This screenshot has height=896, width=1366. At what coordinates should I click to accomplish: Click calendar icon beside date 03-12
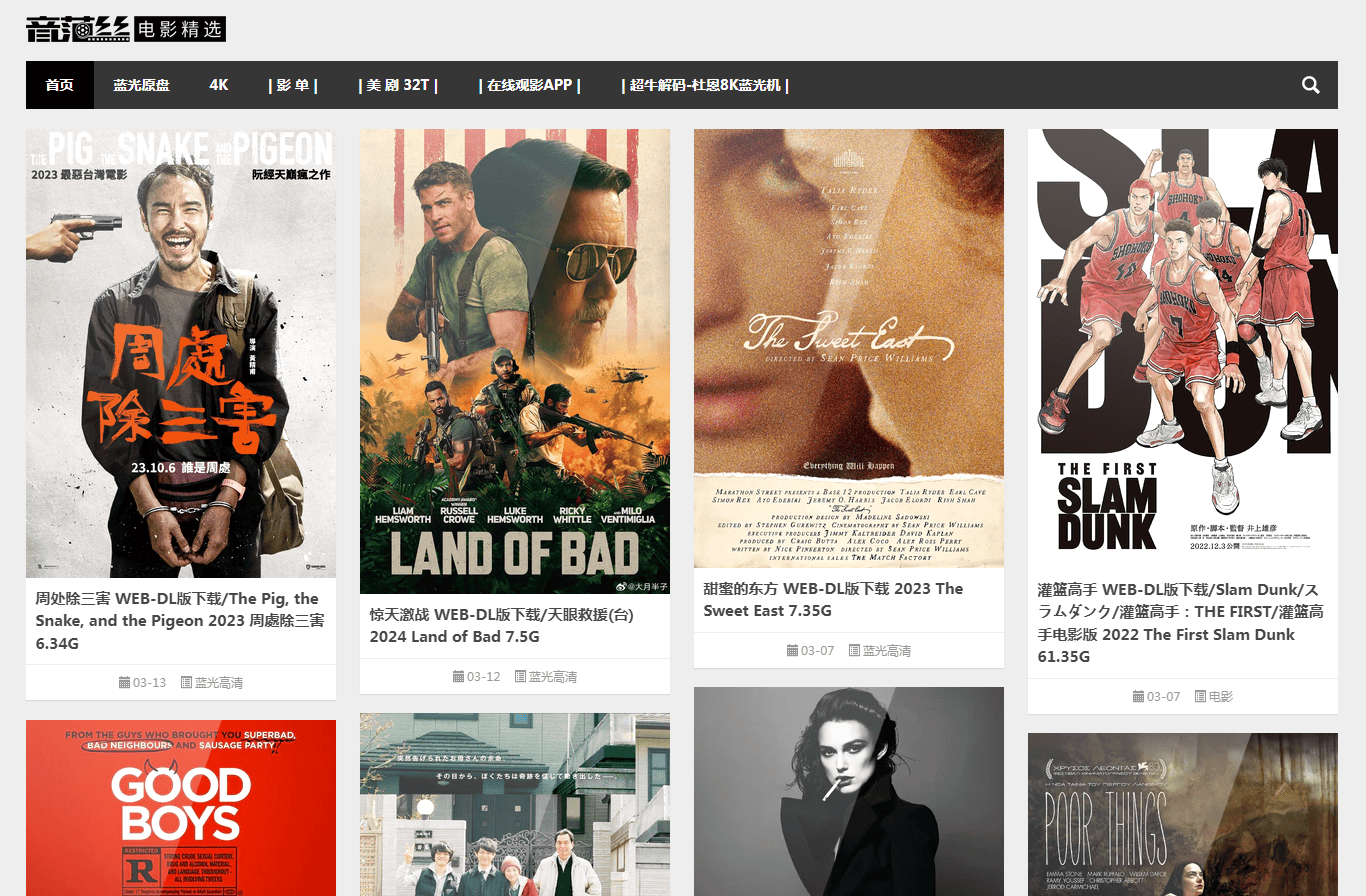click(459, 677)
